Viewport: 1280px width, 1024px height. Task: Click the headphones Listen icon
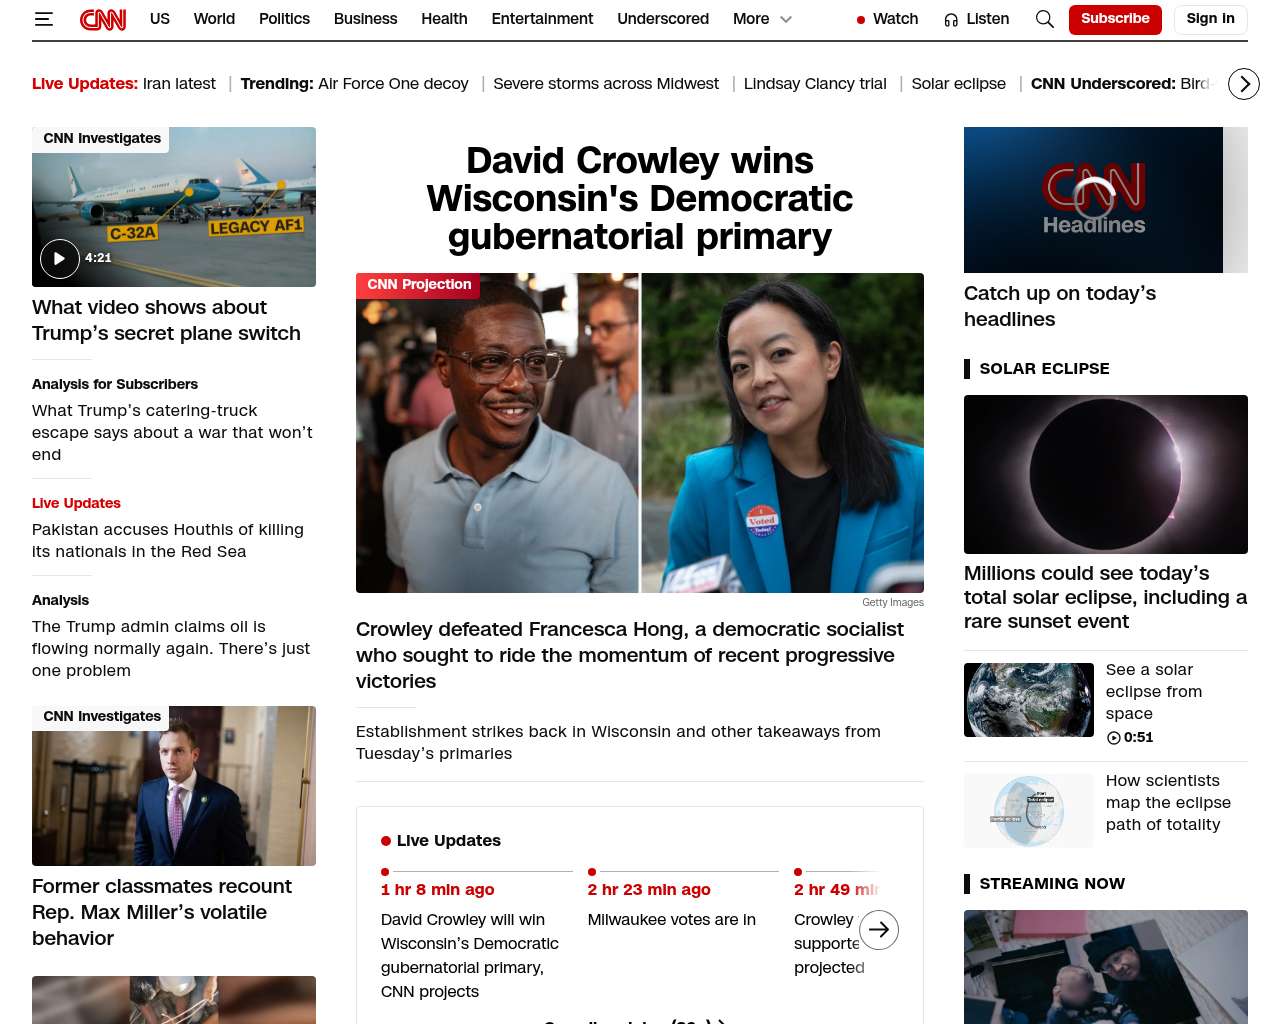951,20
